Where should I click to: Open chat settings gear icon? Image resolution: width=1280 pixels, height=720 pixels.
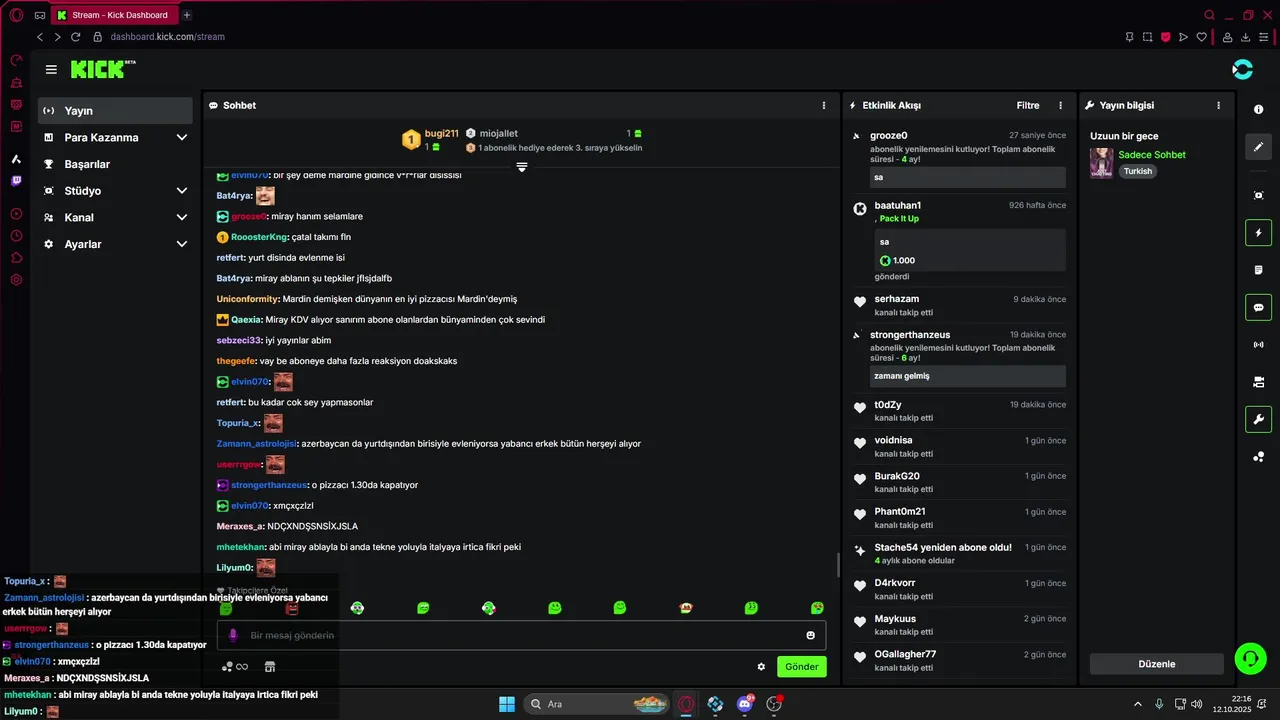click(761, 667)
